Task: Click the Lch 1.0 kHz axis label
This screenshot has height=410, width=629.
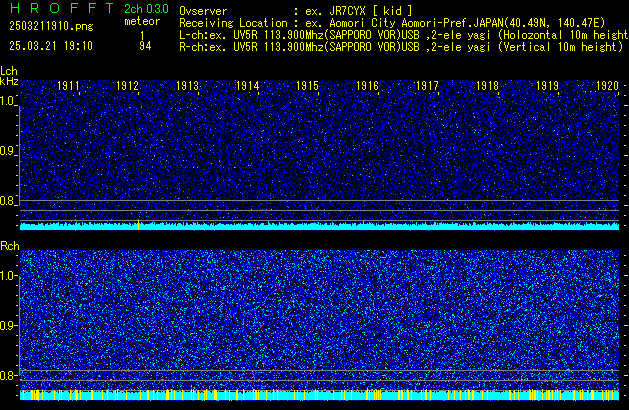Action: [7, 101]
